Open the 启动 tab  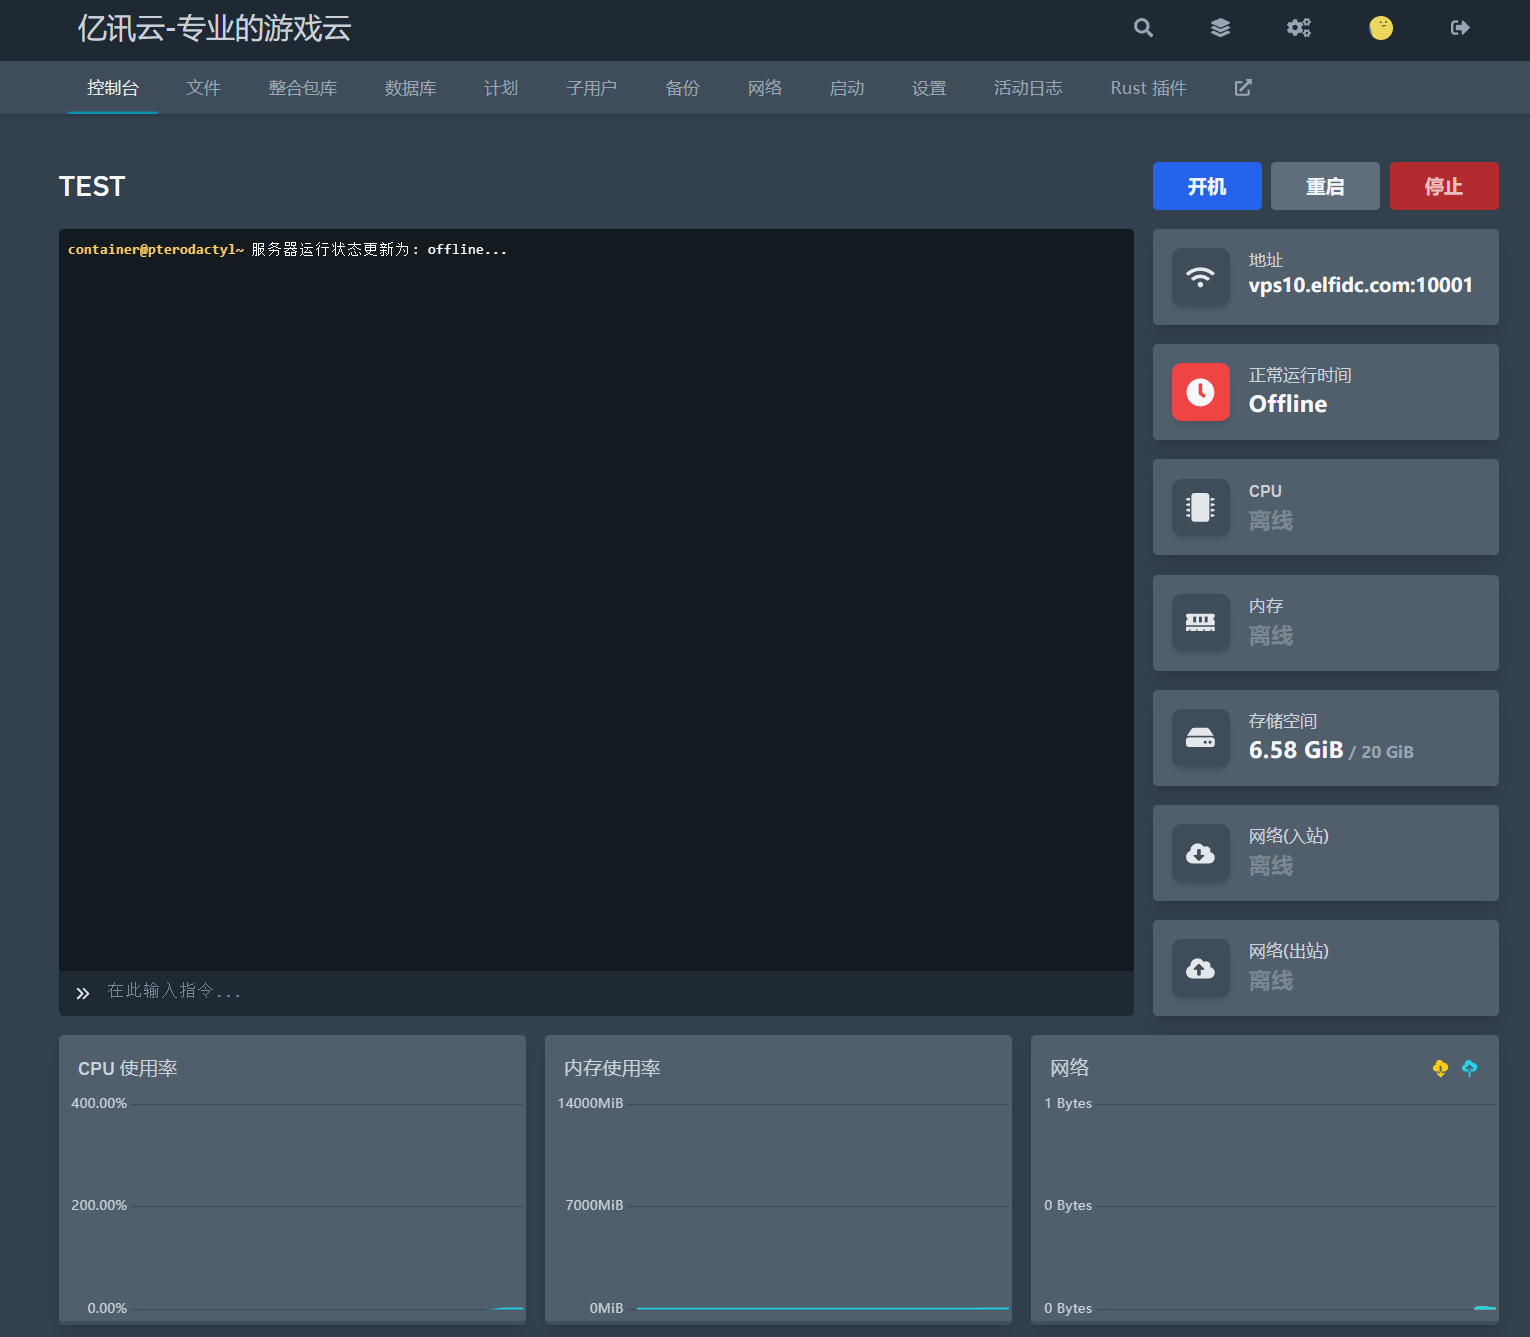847,88
